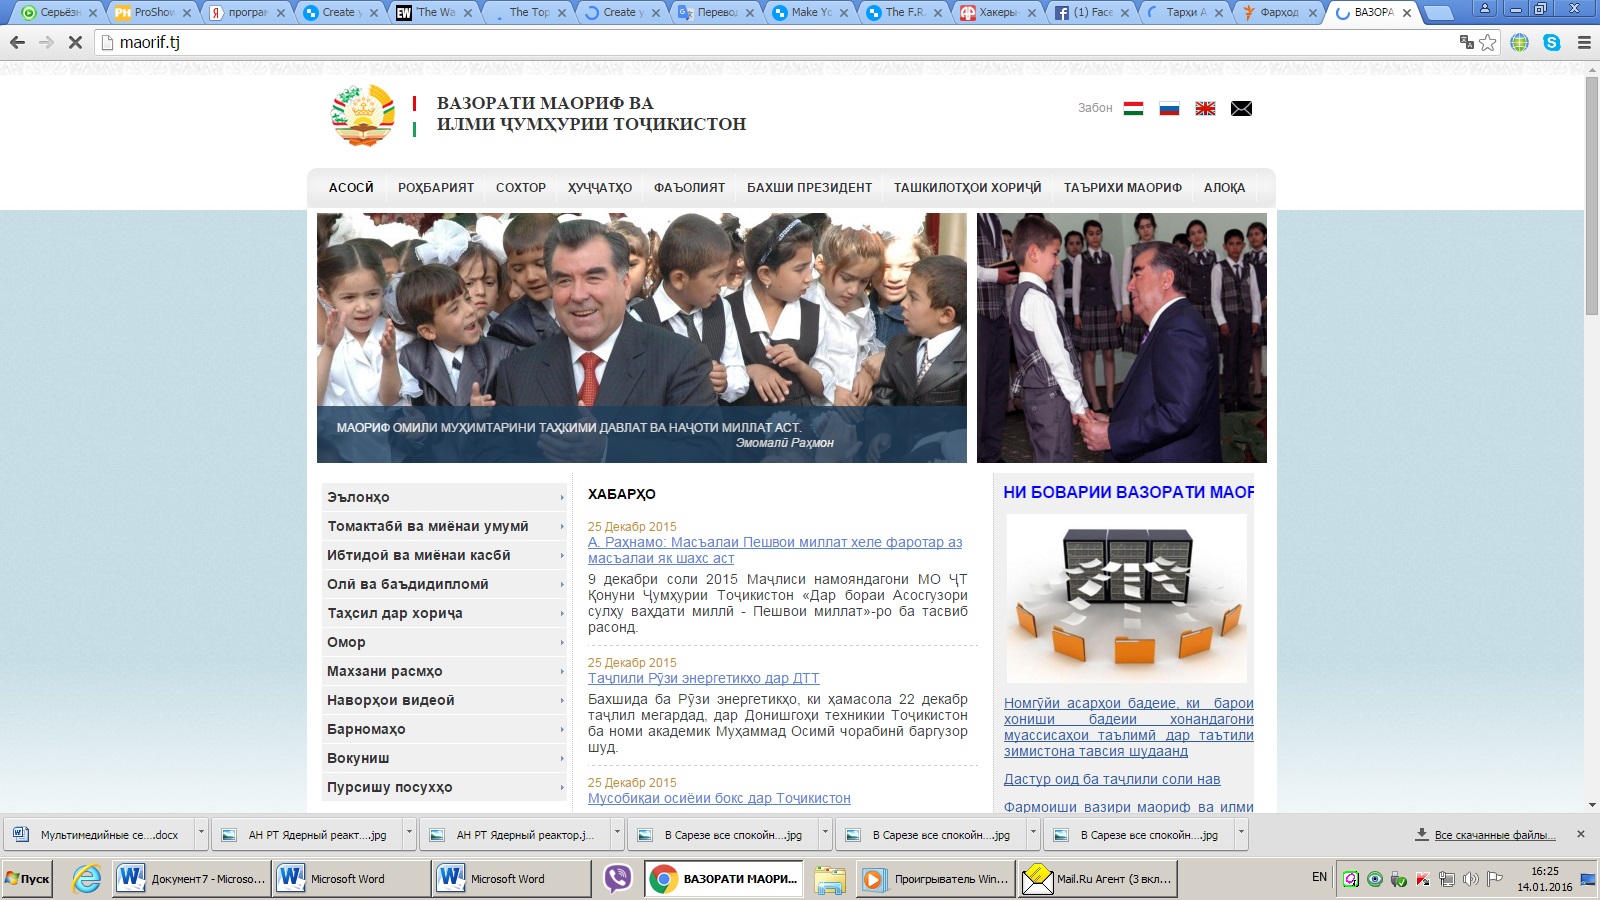Image resolution: width=1600 pixels, height=900 pixels.
Task: Click the Все скачанные файлы link
Action: click(x=1494, y=835)
